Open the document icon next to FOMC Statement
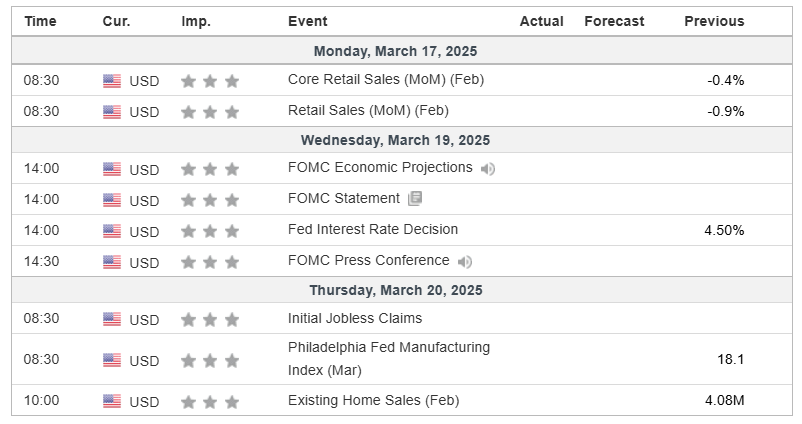 [415, 198]
